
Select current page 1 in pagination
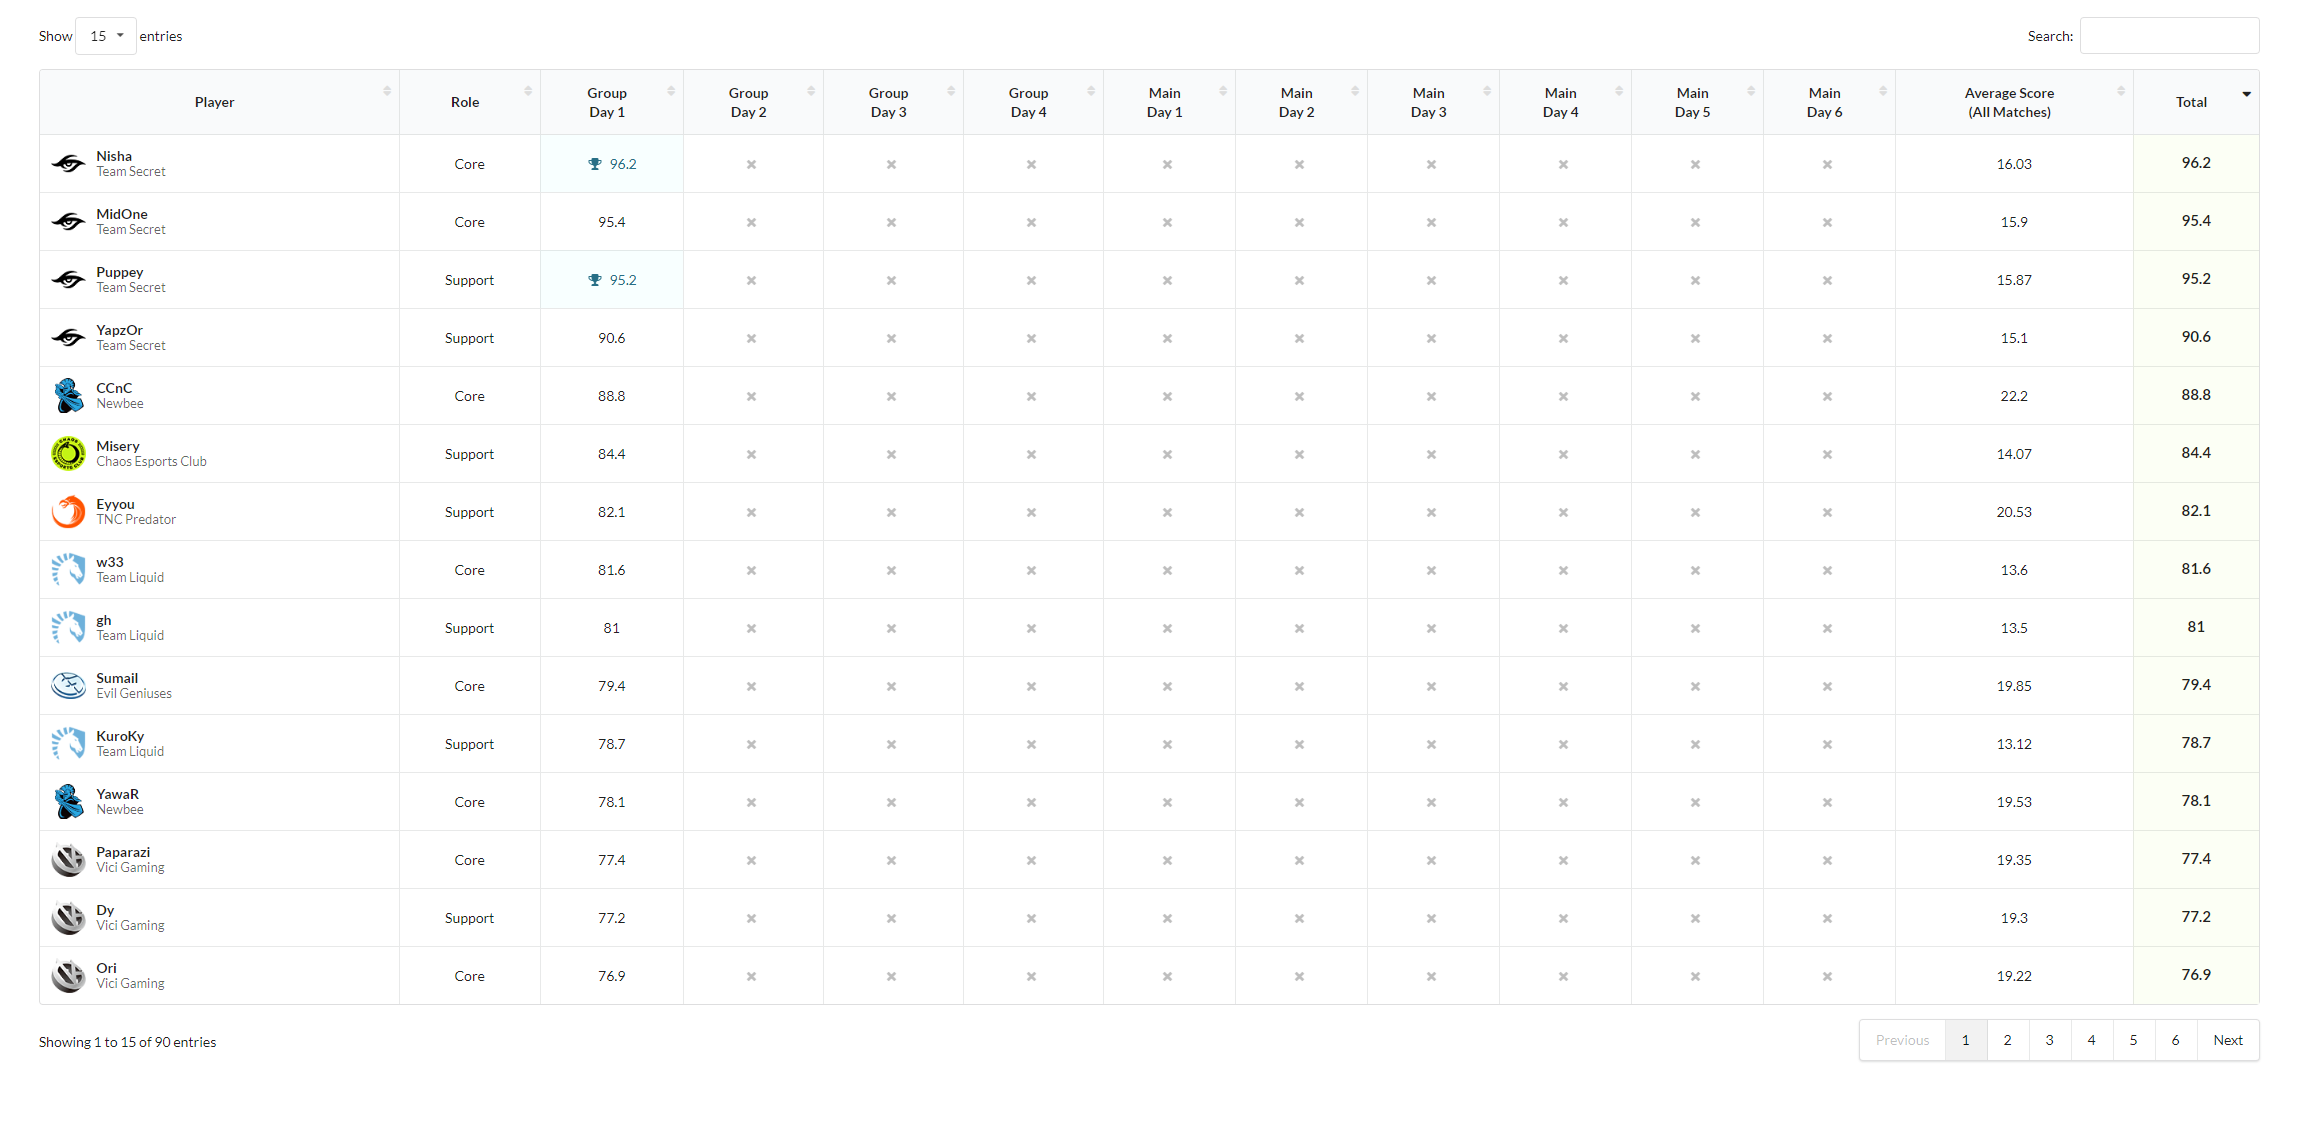1965,1040
